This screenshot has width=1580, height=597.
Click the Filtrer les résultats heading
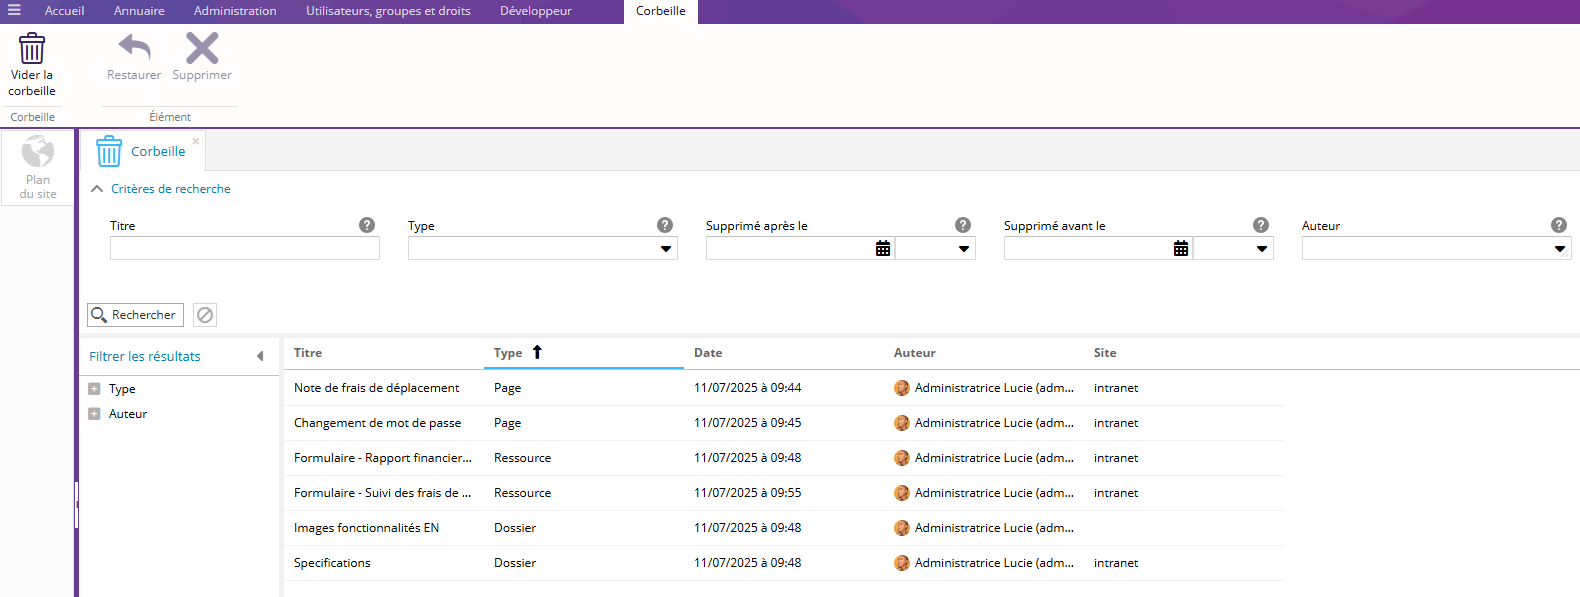click(145, 356)
